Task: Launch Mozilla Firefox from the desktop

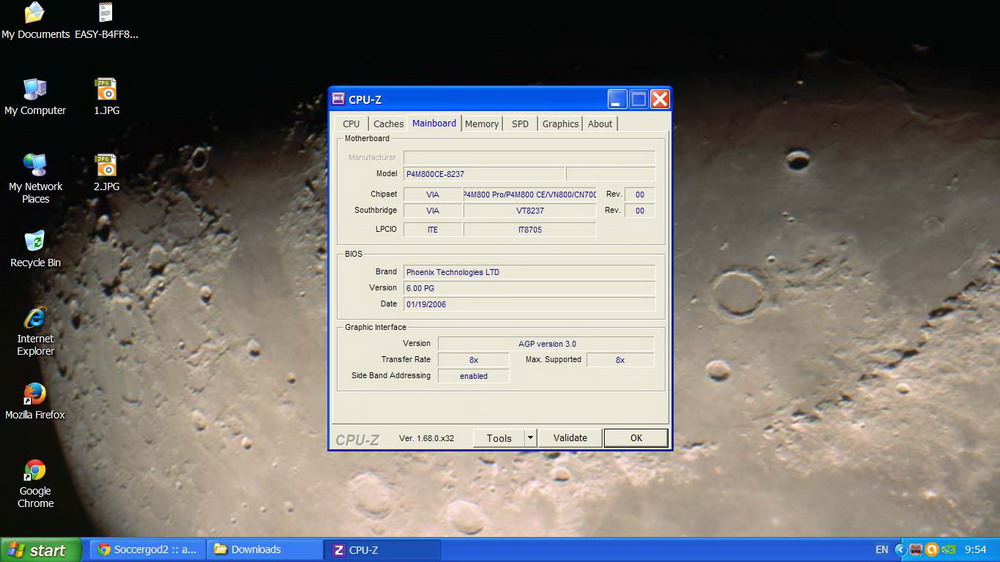Action: (x=35, y=395)
